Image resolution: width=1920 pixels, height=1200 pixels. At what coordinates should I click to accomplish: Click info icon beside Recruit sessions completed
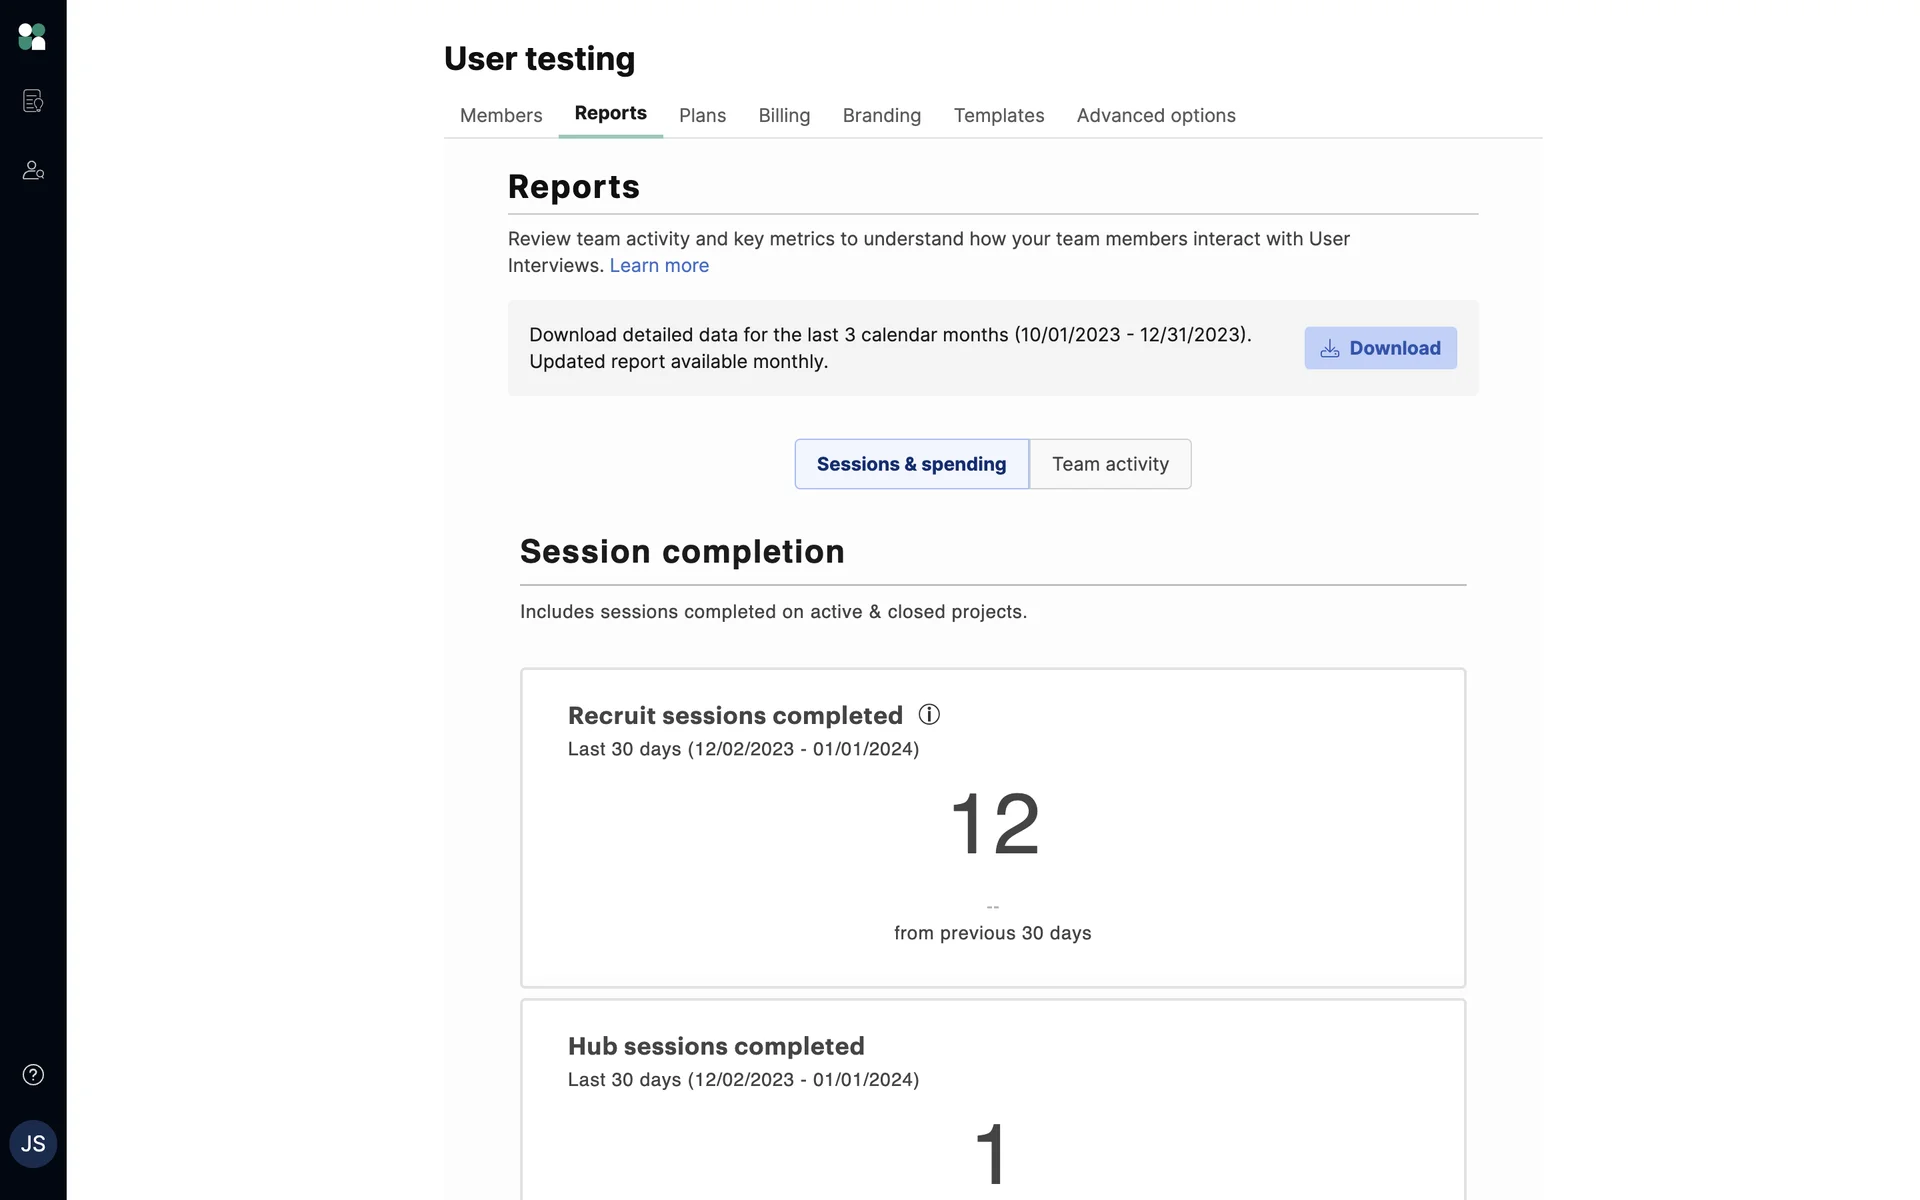[x=929, y=715]
